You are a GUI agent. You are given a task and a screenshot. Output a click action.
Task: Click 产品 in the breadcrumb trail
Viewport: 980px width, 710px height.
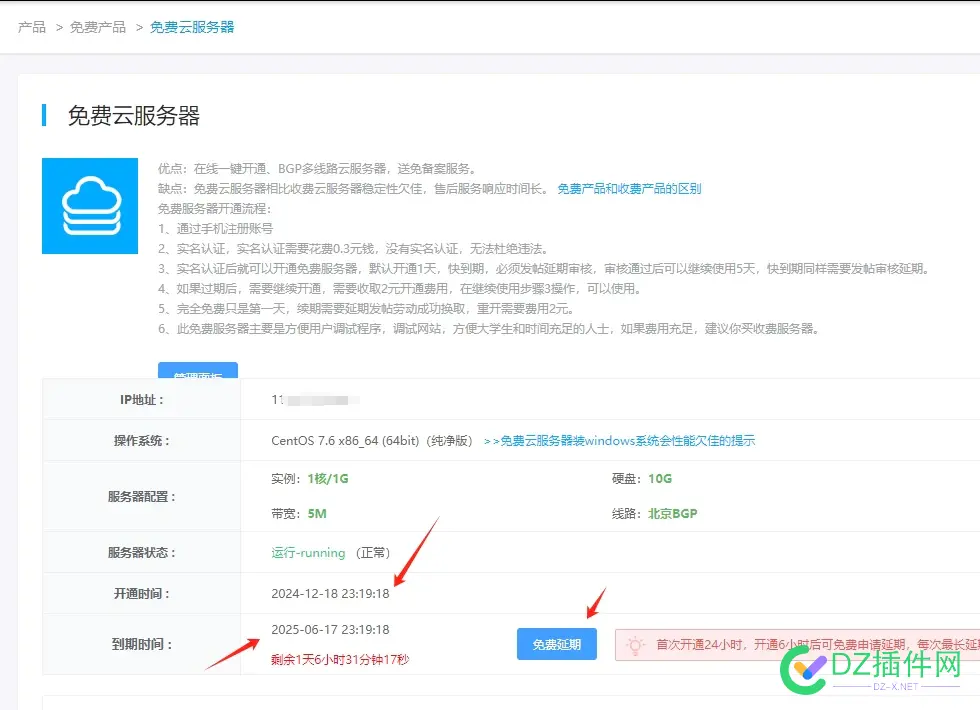click(34, 27)
